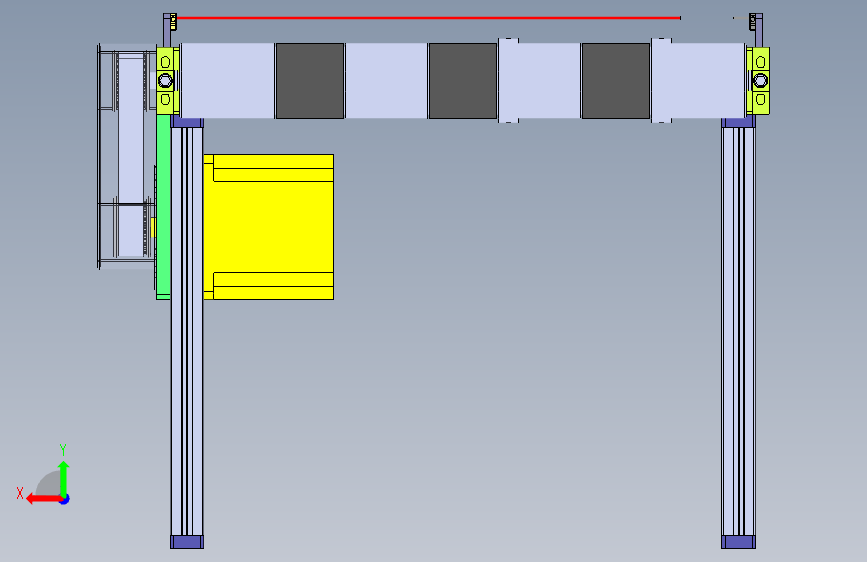
Task: Pick the green mounting plate
Action: (163, 206)
